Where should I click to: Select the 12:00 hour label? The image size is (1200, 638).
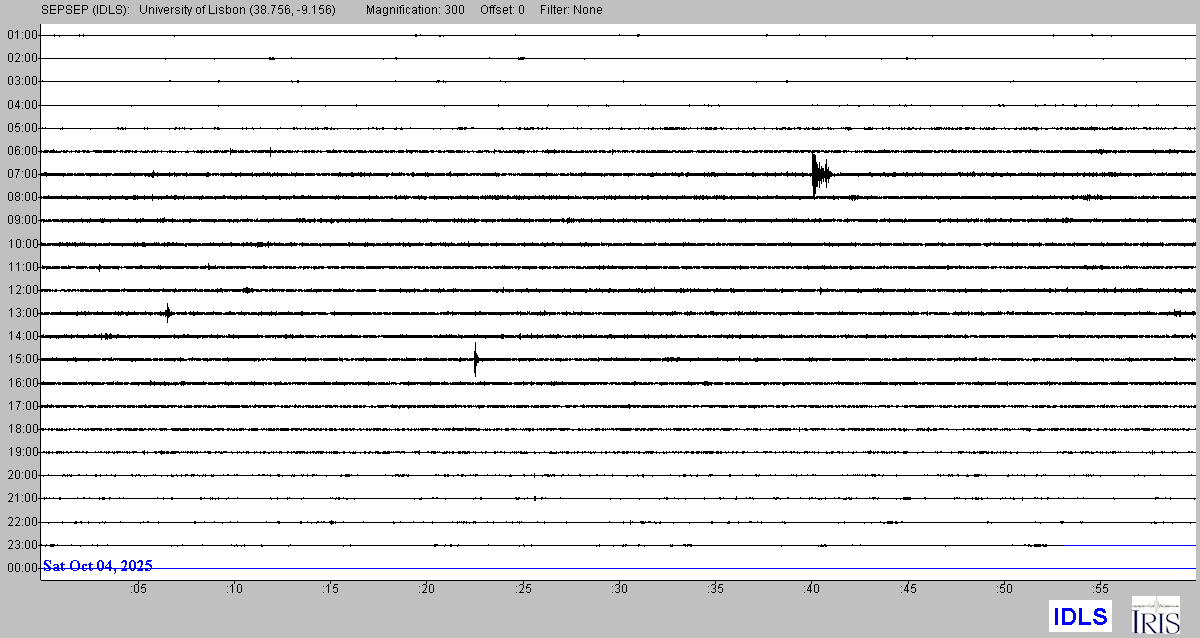click(22, 290)
